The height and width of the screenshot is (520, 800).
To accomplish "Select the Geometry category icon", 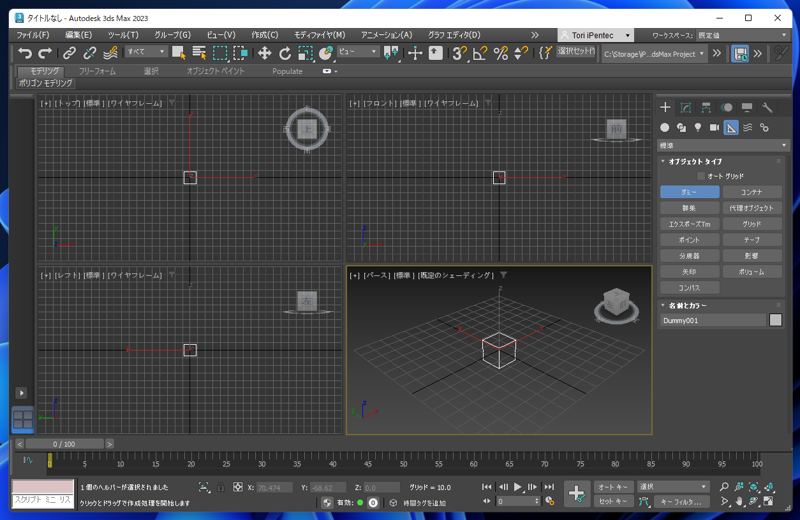I will (x=664, y=128).
